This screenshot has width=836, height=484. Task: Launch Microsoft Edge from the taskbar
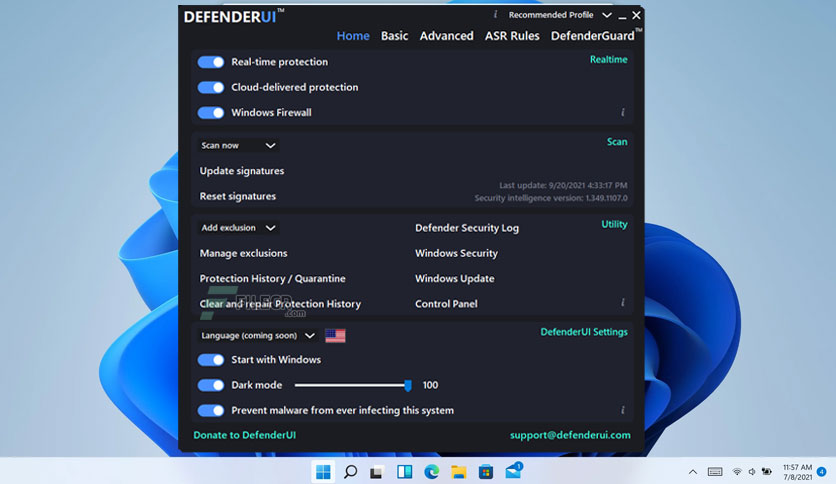pyautogui.click(x=432, y=471)
